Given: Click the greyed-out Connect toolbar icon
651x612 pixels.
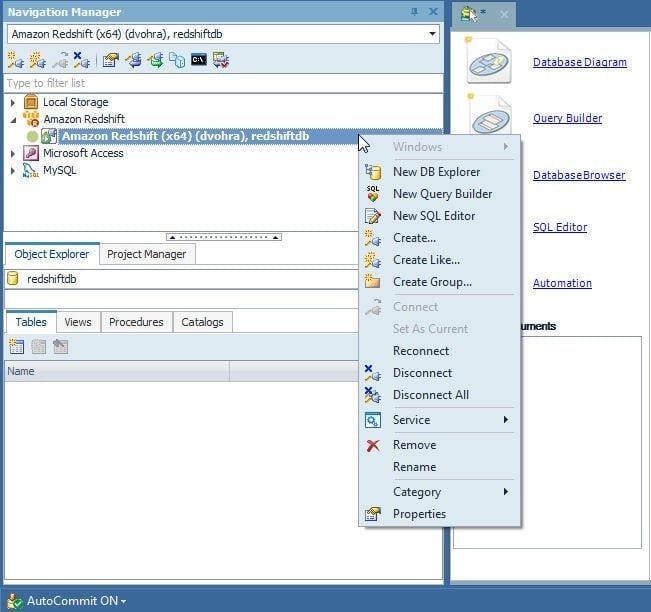Looking at the screenshot, I should [x=60, y=60].
